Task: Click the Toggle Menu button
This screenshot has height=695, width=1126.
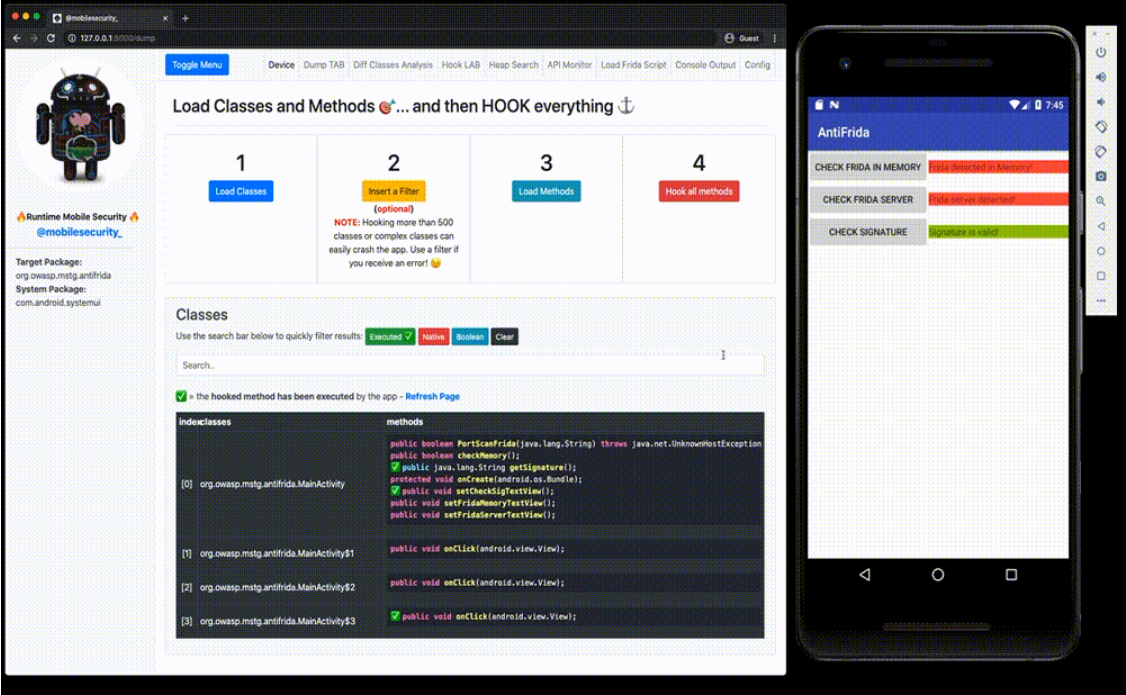Action: coord(197,65)
